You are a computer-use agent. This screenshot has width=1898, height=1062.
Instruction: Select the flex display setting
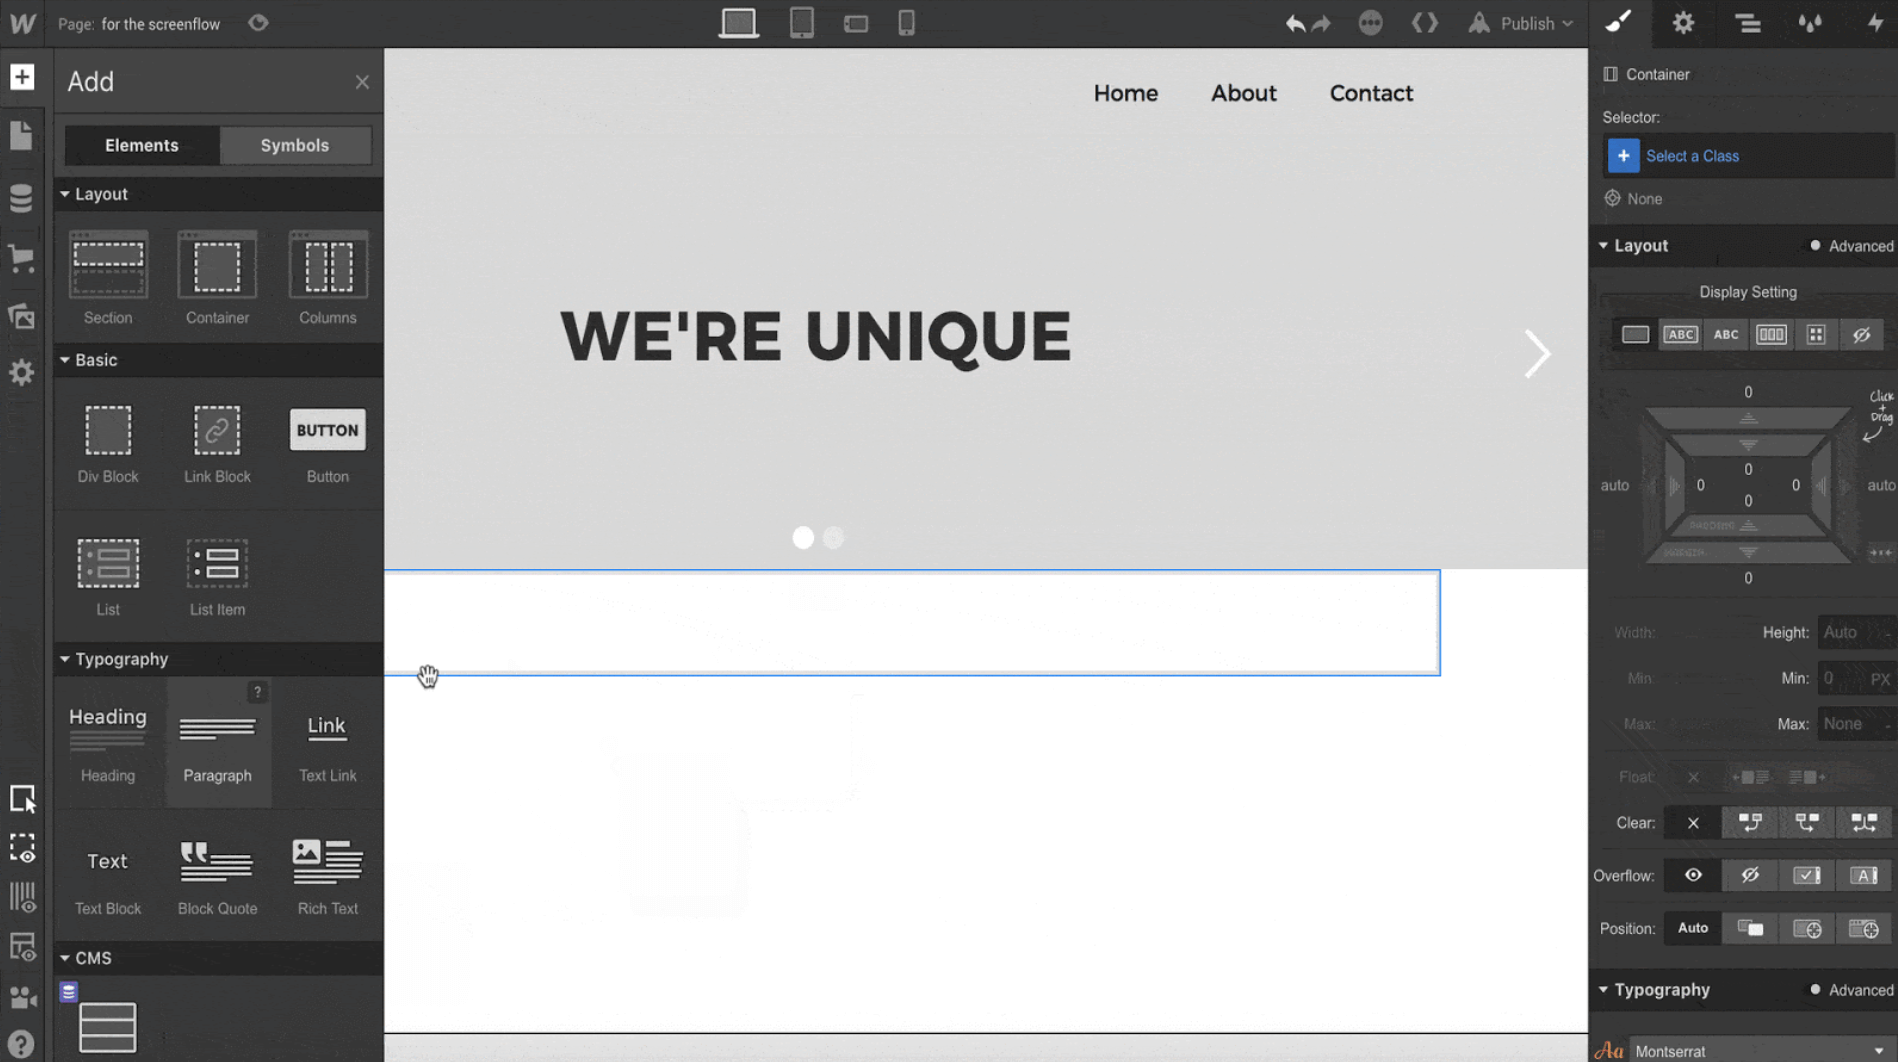1771,334
